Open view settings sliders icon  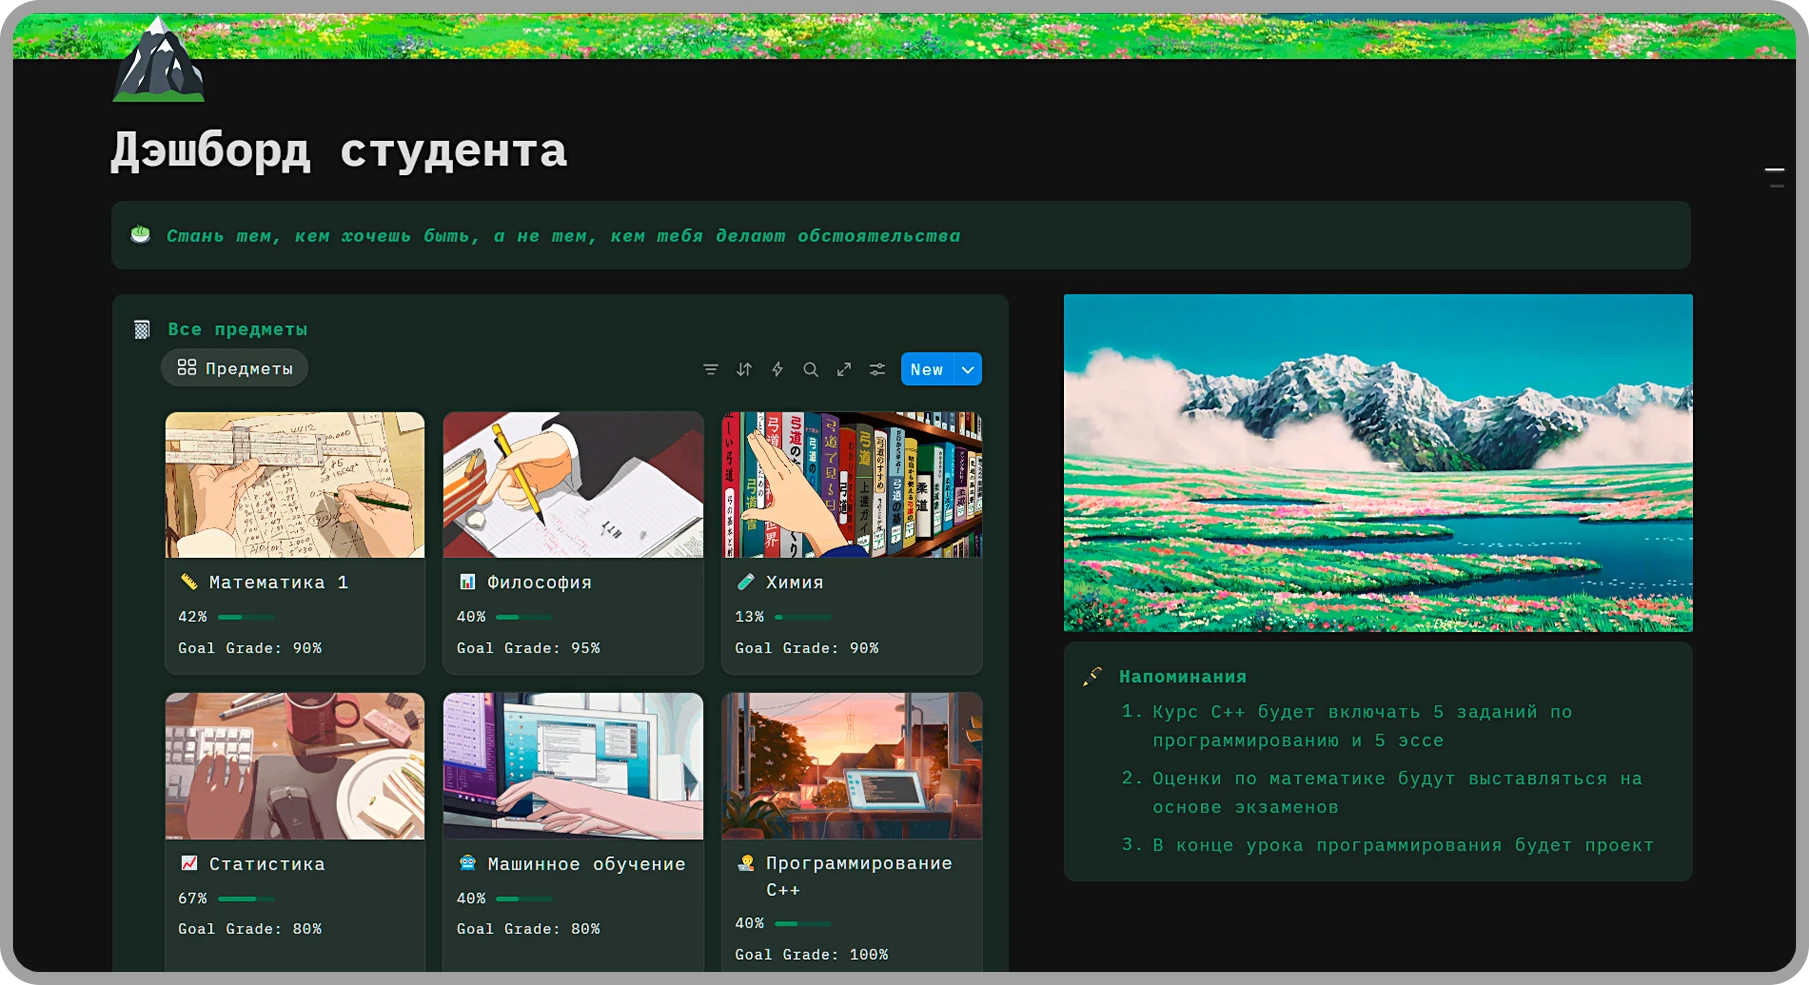click(877, 369)
